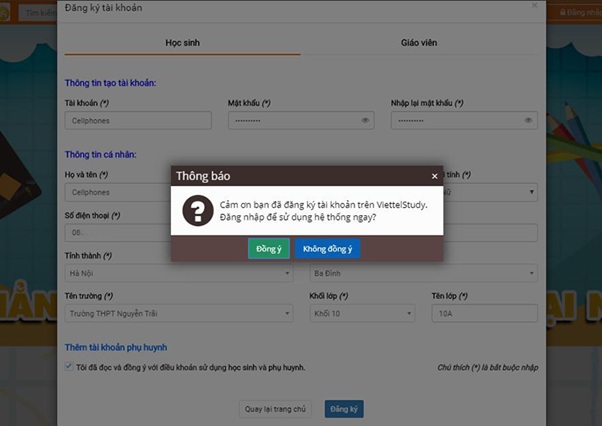Toggle password visibility in Mật khẩu field
The width and height of the screenshot is (602, 426).
[x=366, y=121]
